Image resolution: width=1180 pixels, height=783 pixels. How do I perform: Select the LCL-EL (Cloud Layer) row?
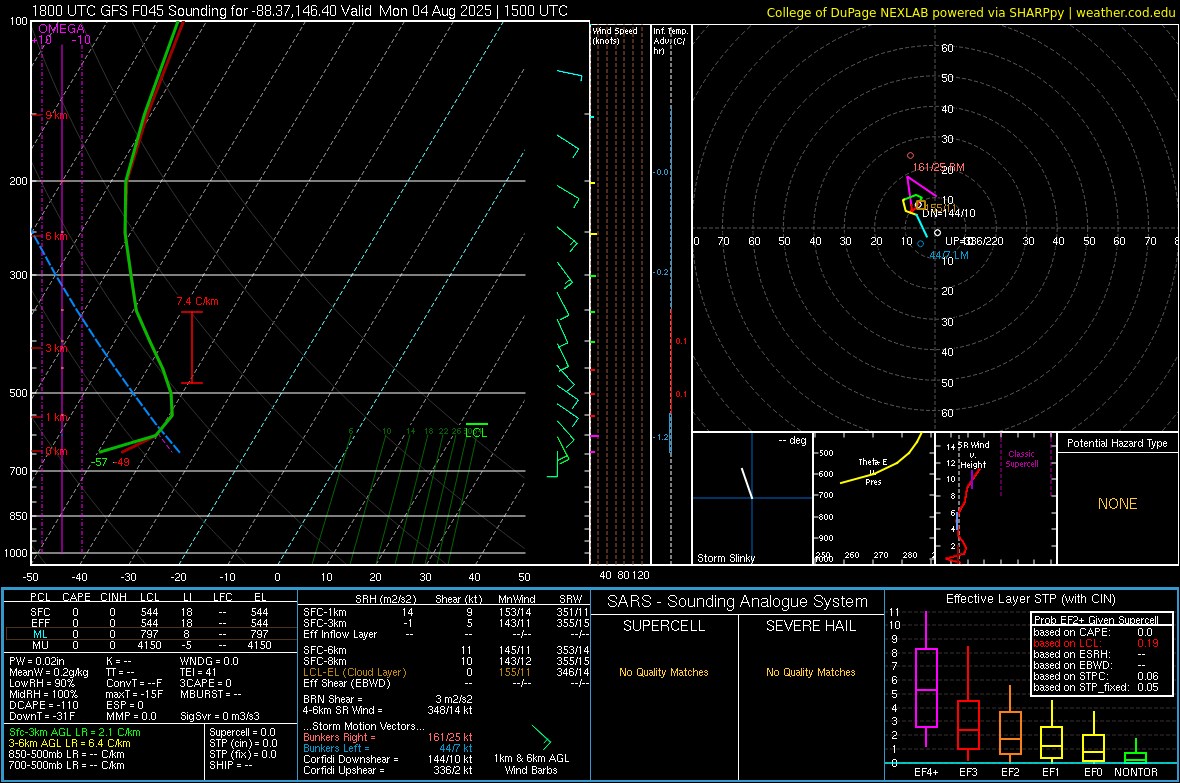pyautogui.click(x=444, y=672)
